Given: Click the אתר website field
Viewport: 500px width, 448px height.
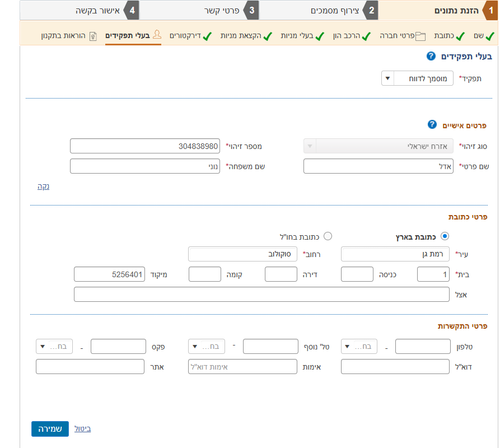Looking at the screenshot, I should click(90, 366).
